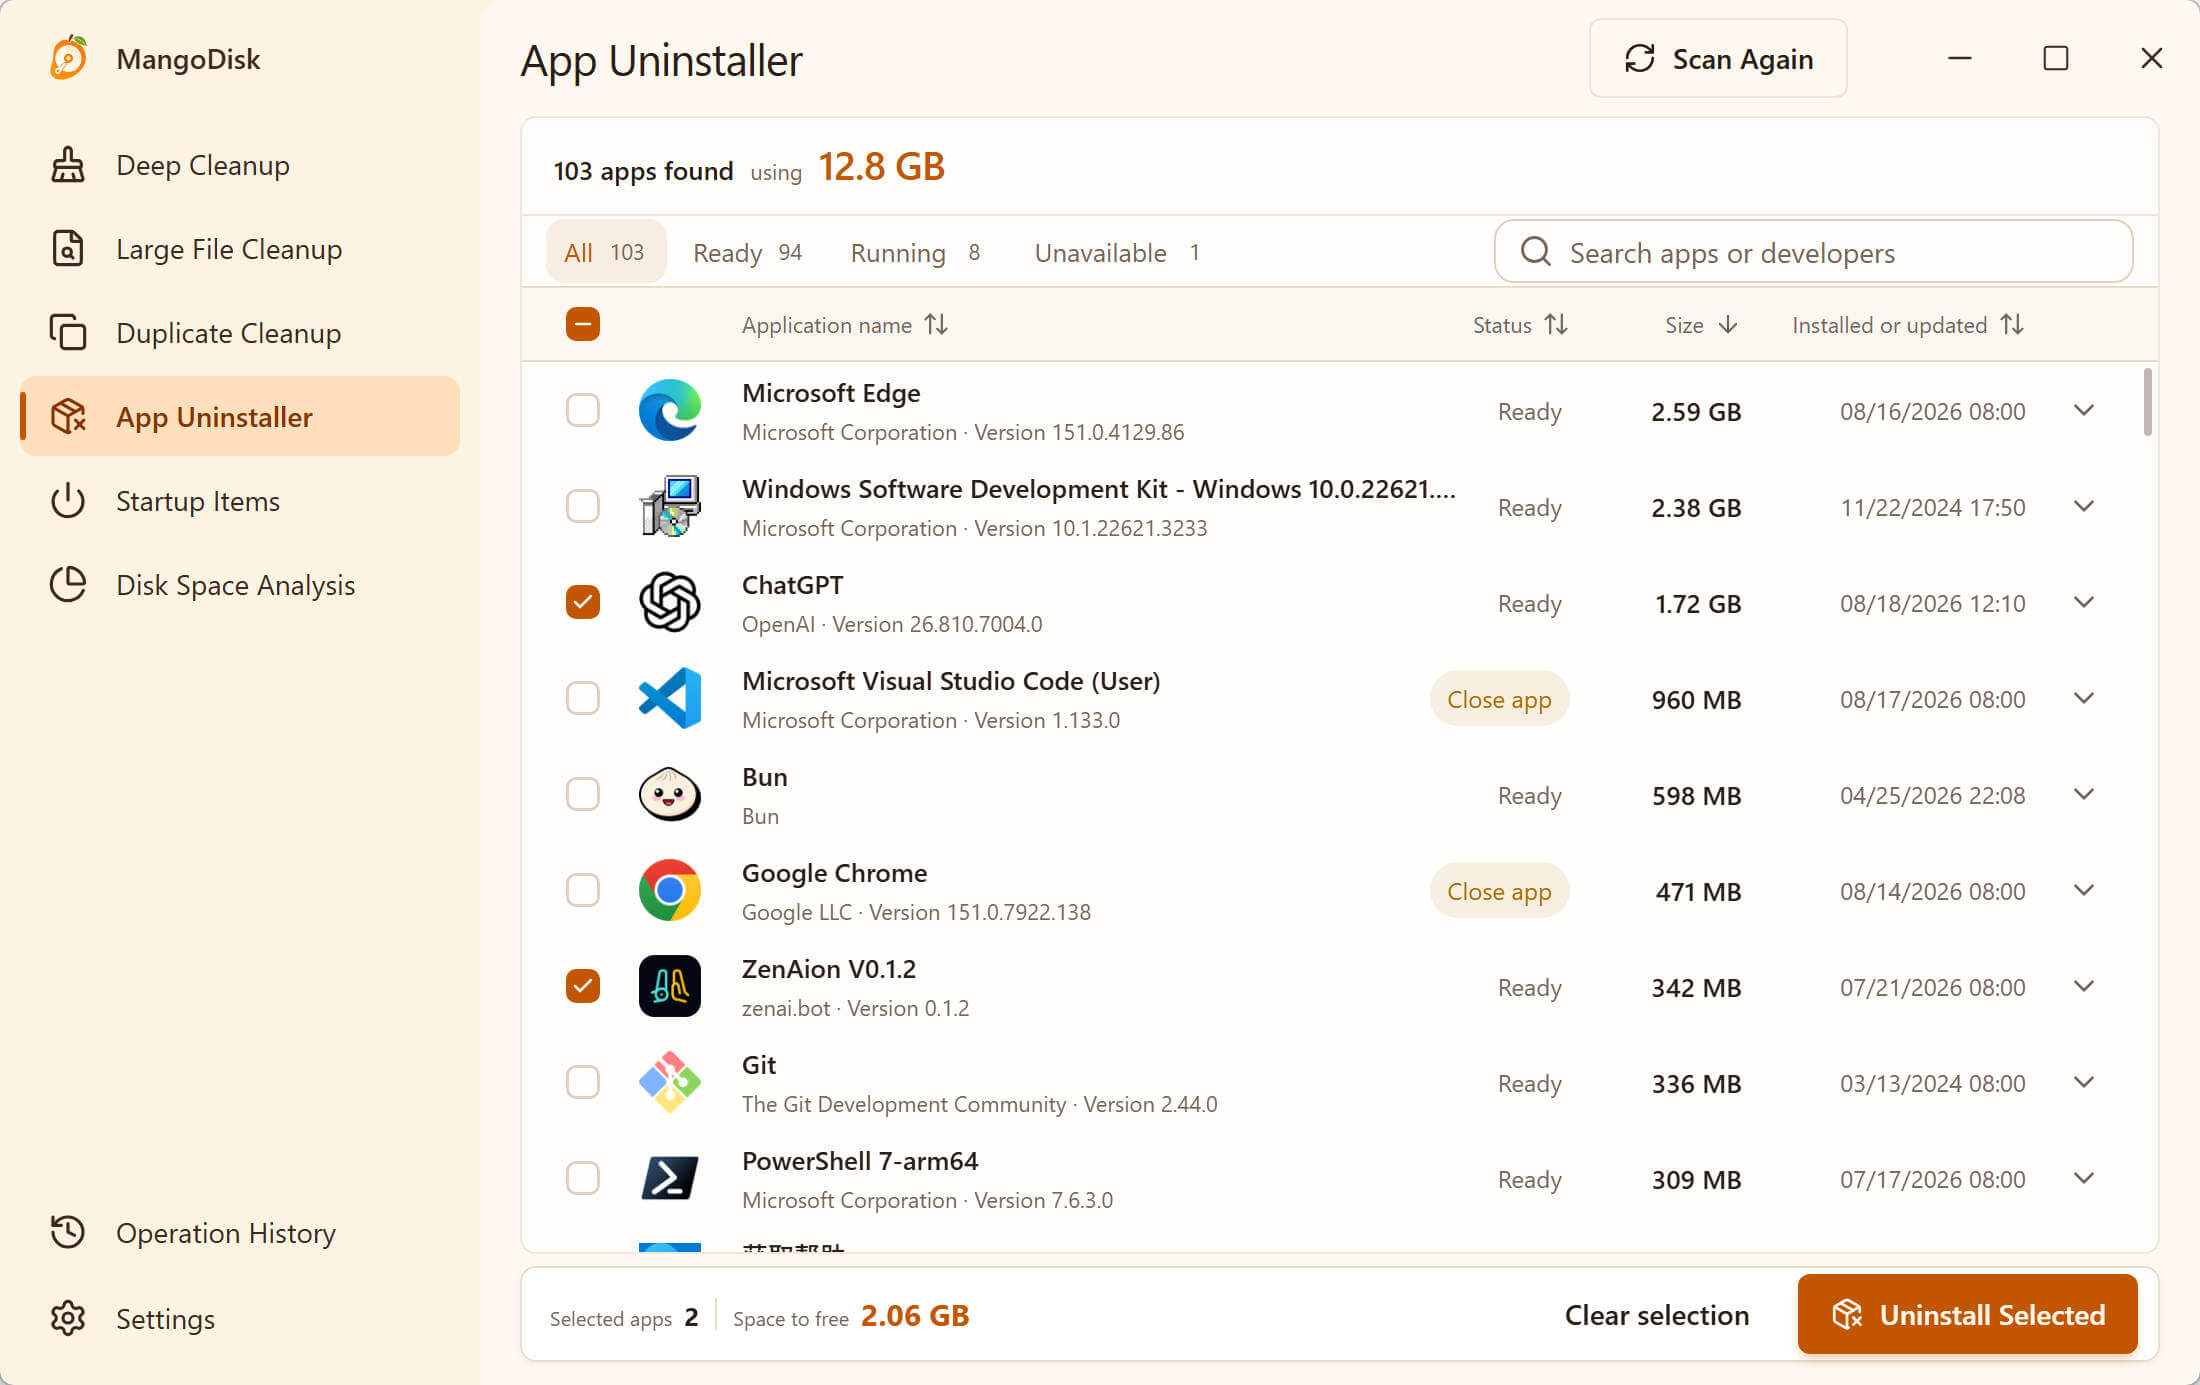Check the Windows Software Development Kit checkbox
This screenshot has width=2200, height=1385.
point(583,506)
